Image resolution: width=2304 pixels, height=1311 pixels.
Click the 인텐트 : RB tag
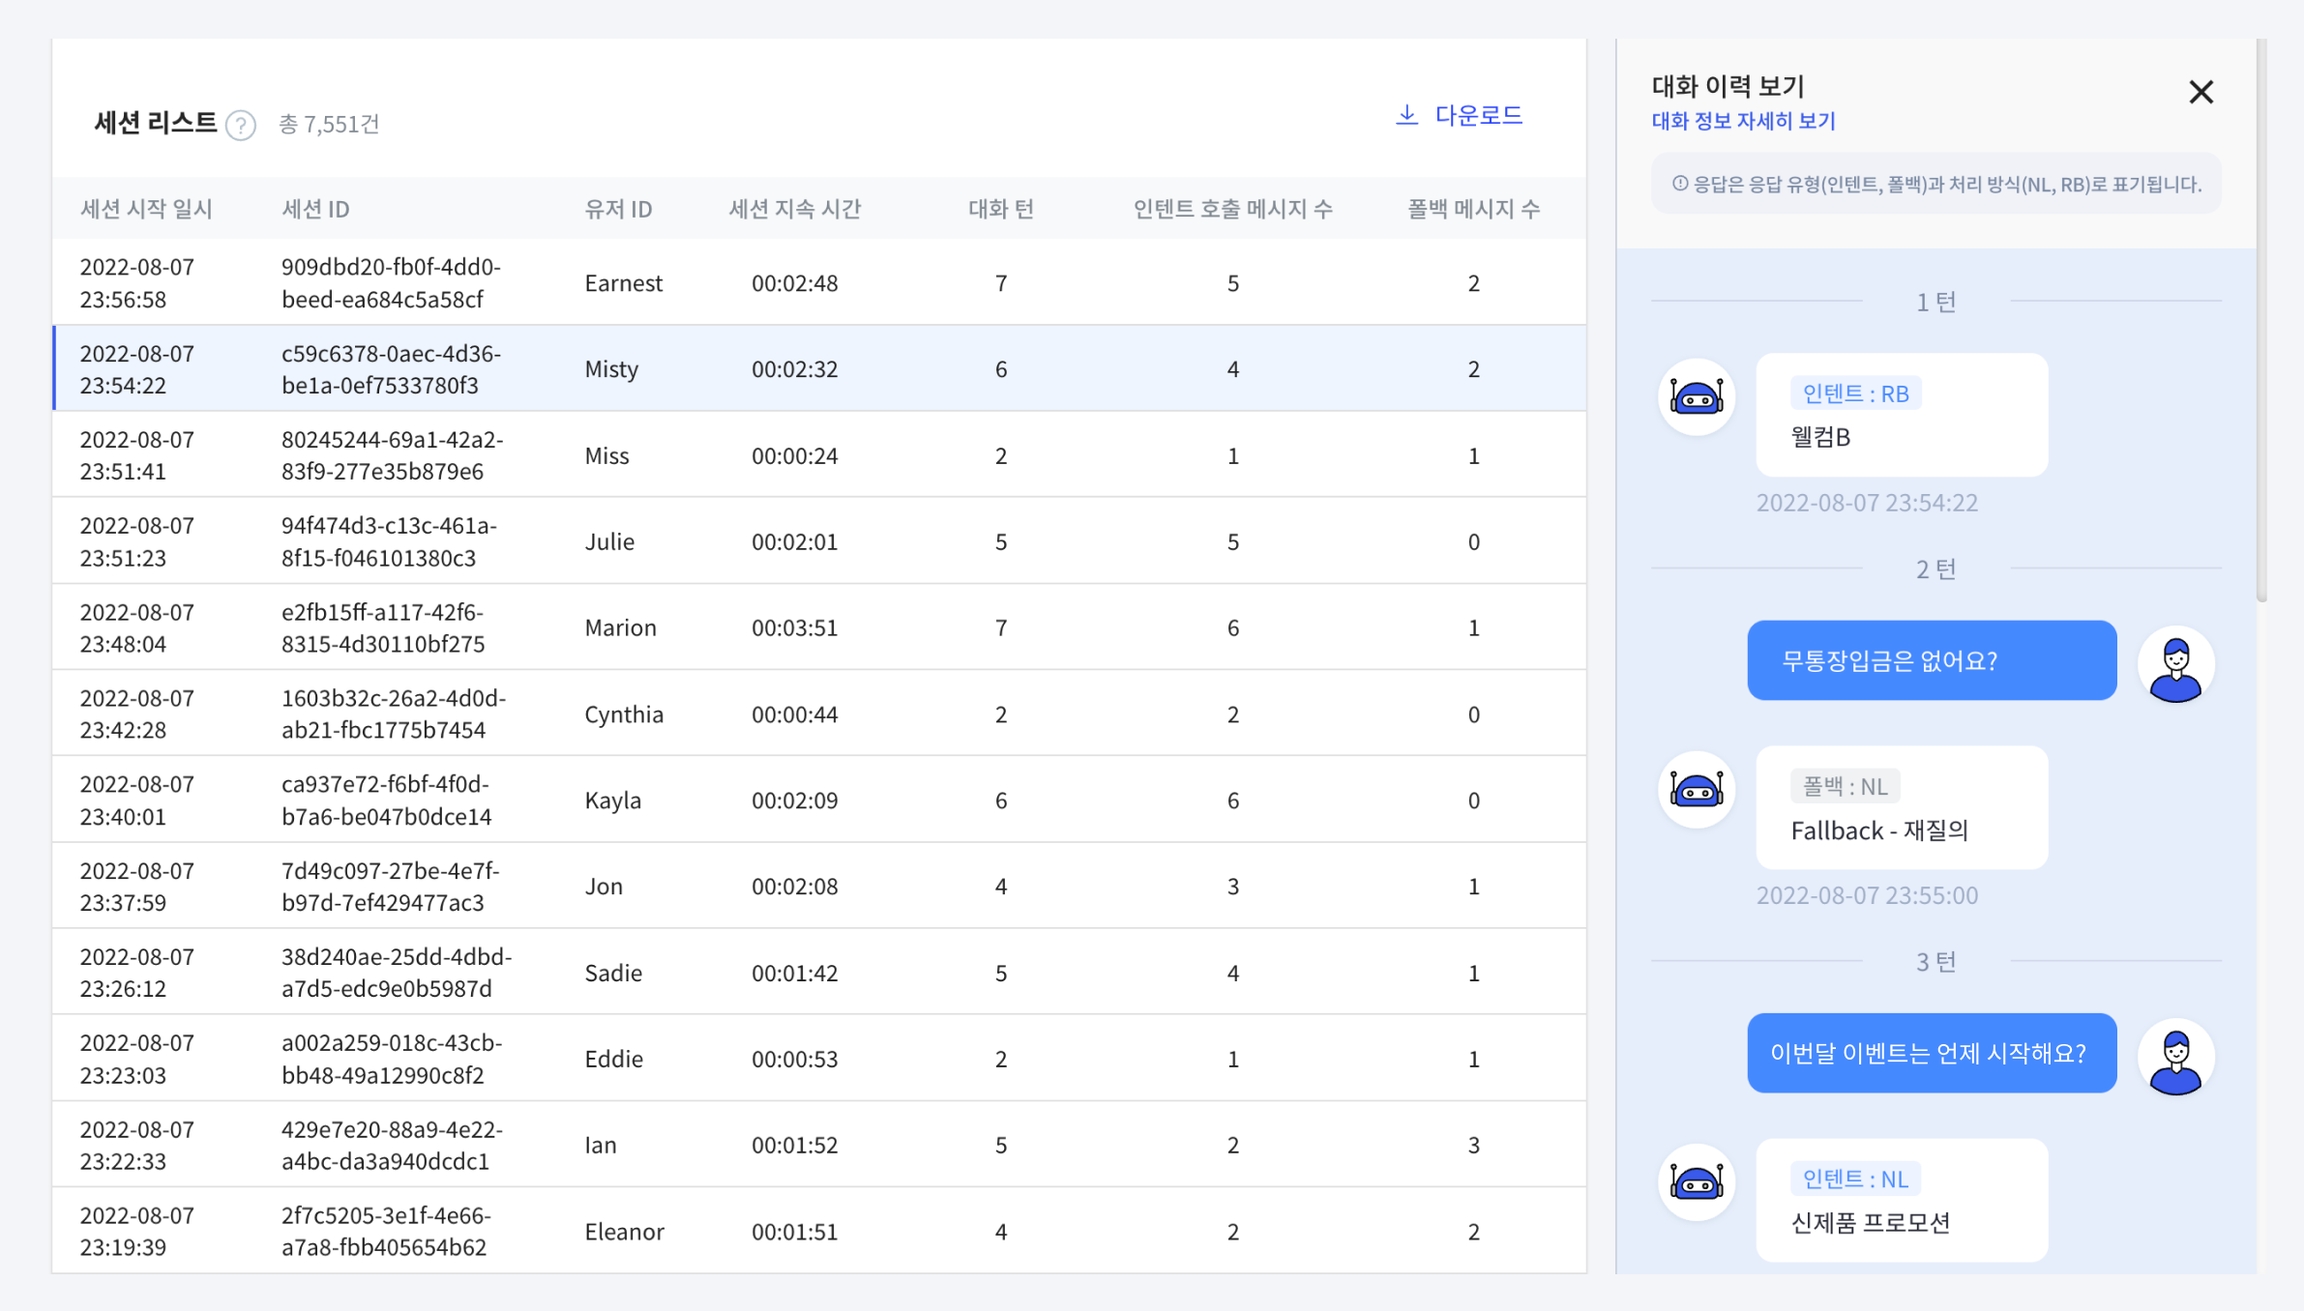tap(1855, 394)
